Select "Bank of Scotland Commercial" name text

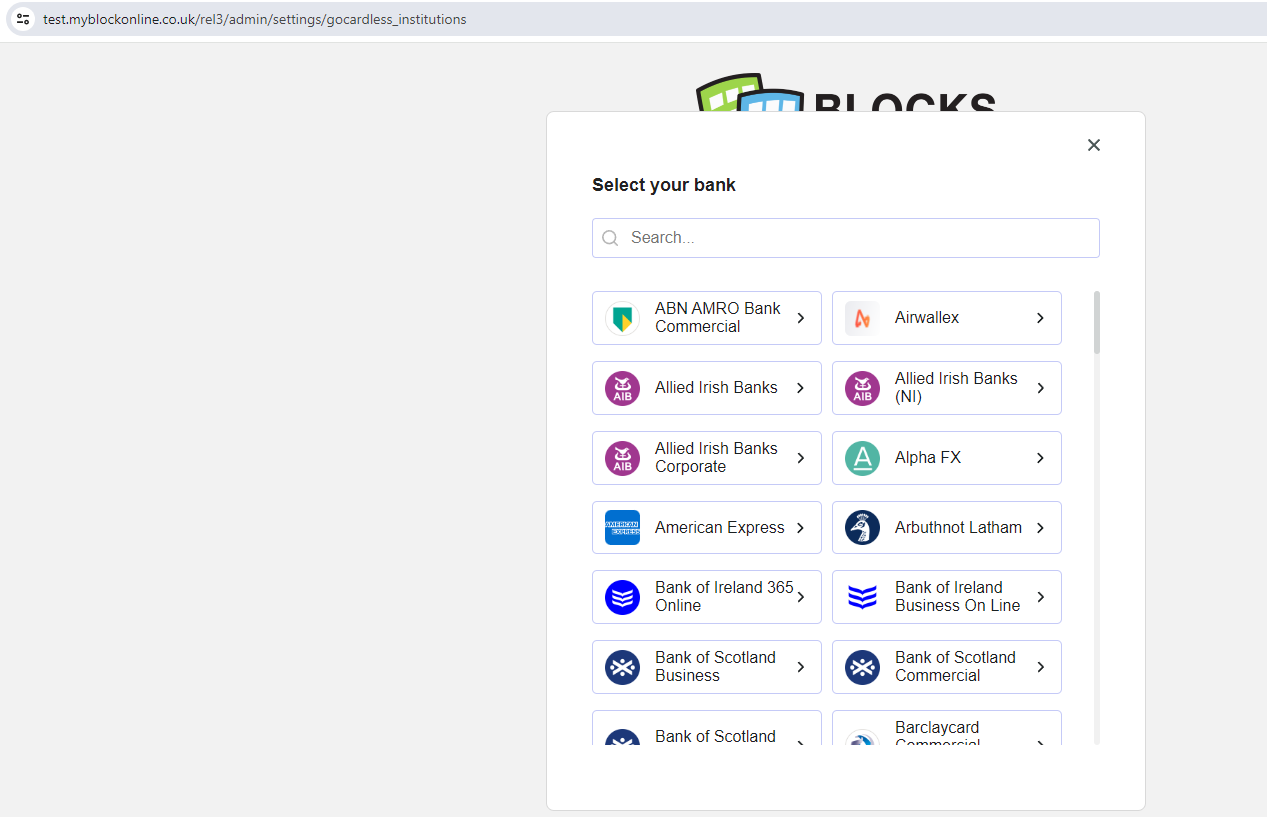(x=955, y=667)
